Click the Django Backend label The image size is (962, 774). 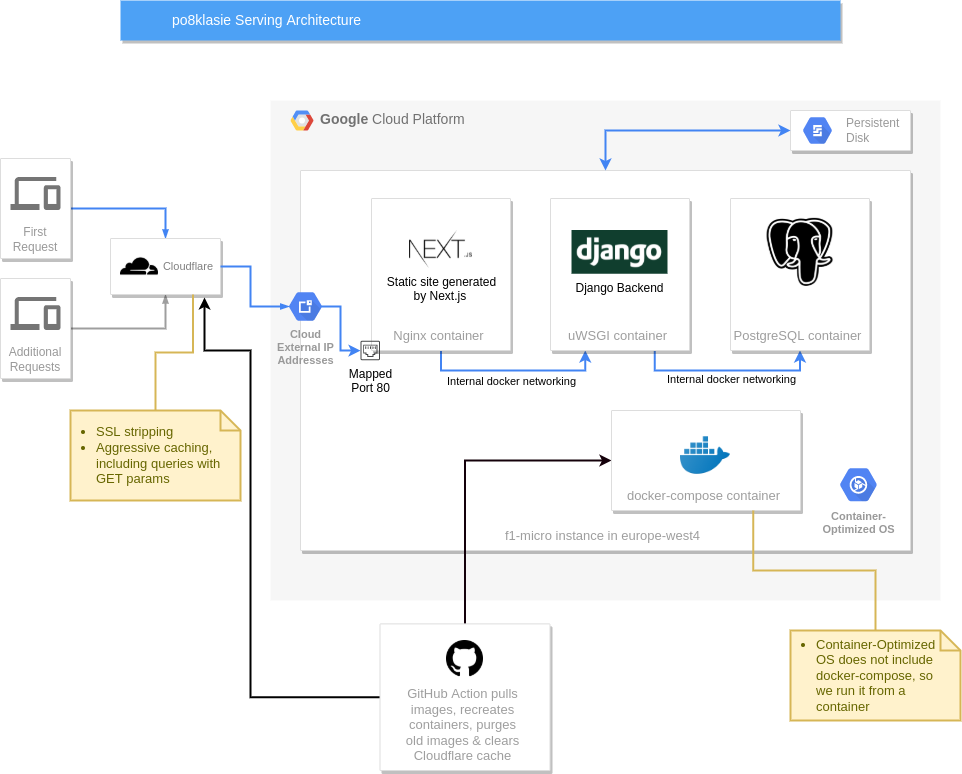click(619, 288)
